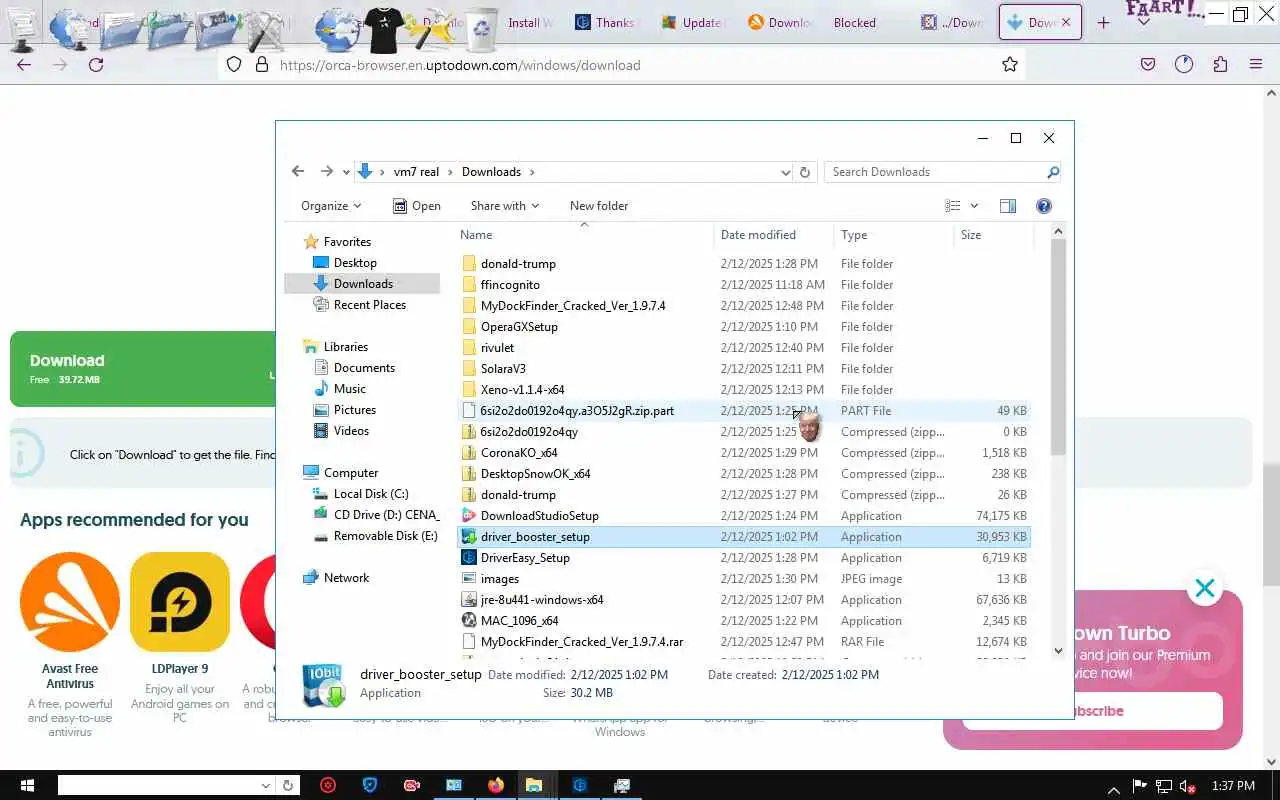Screen dimensions: 1280x800
Task: Click the Explorer back arrow
Action: [297, 172]
